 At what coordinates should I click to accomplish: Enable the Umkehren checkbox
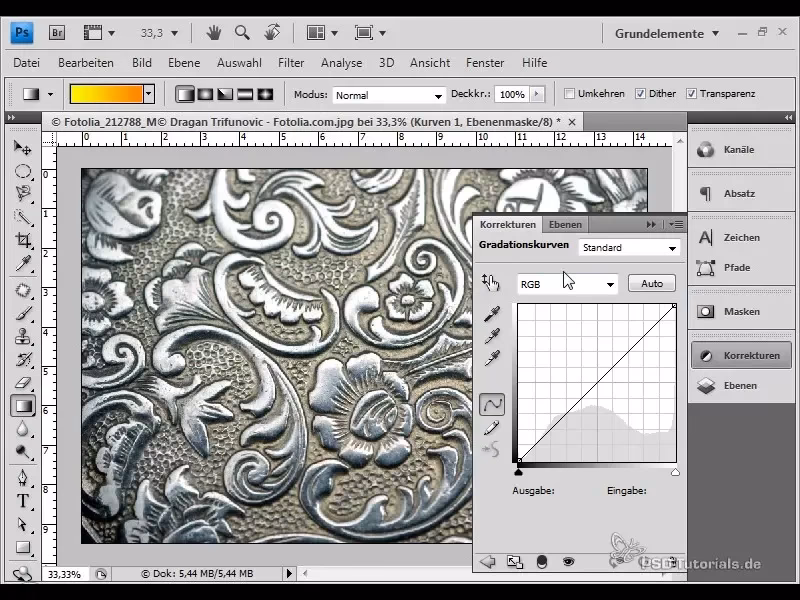(x=569, y=94)
